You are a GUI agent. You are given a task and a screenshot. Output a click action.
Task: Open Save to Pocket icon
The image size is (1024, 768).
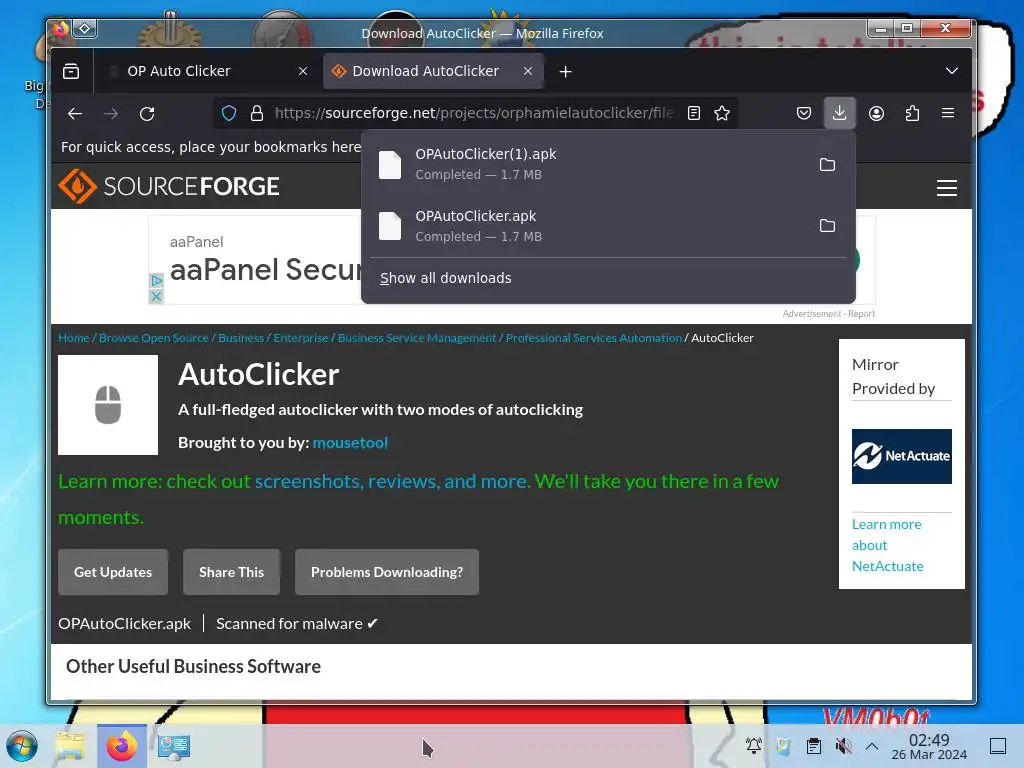pos(804,114)
